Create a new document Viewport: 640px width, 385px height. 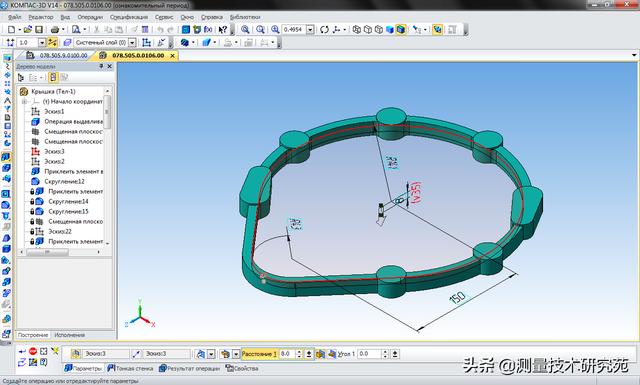coord(11,29)
